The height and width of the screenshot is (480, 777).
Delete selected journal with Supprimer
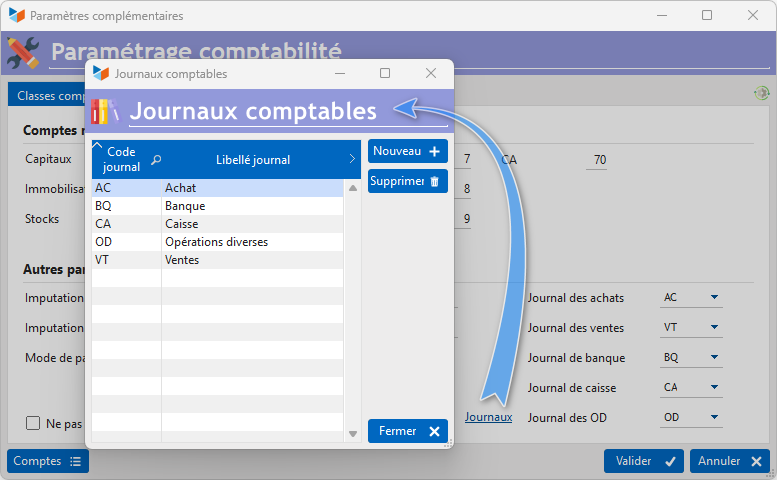tap(407, 181)
